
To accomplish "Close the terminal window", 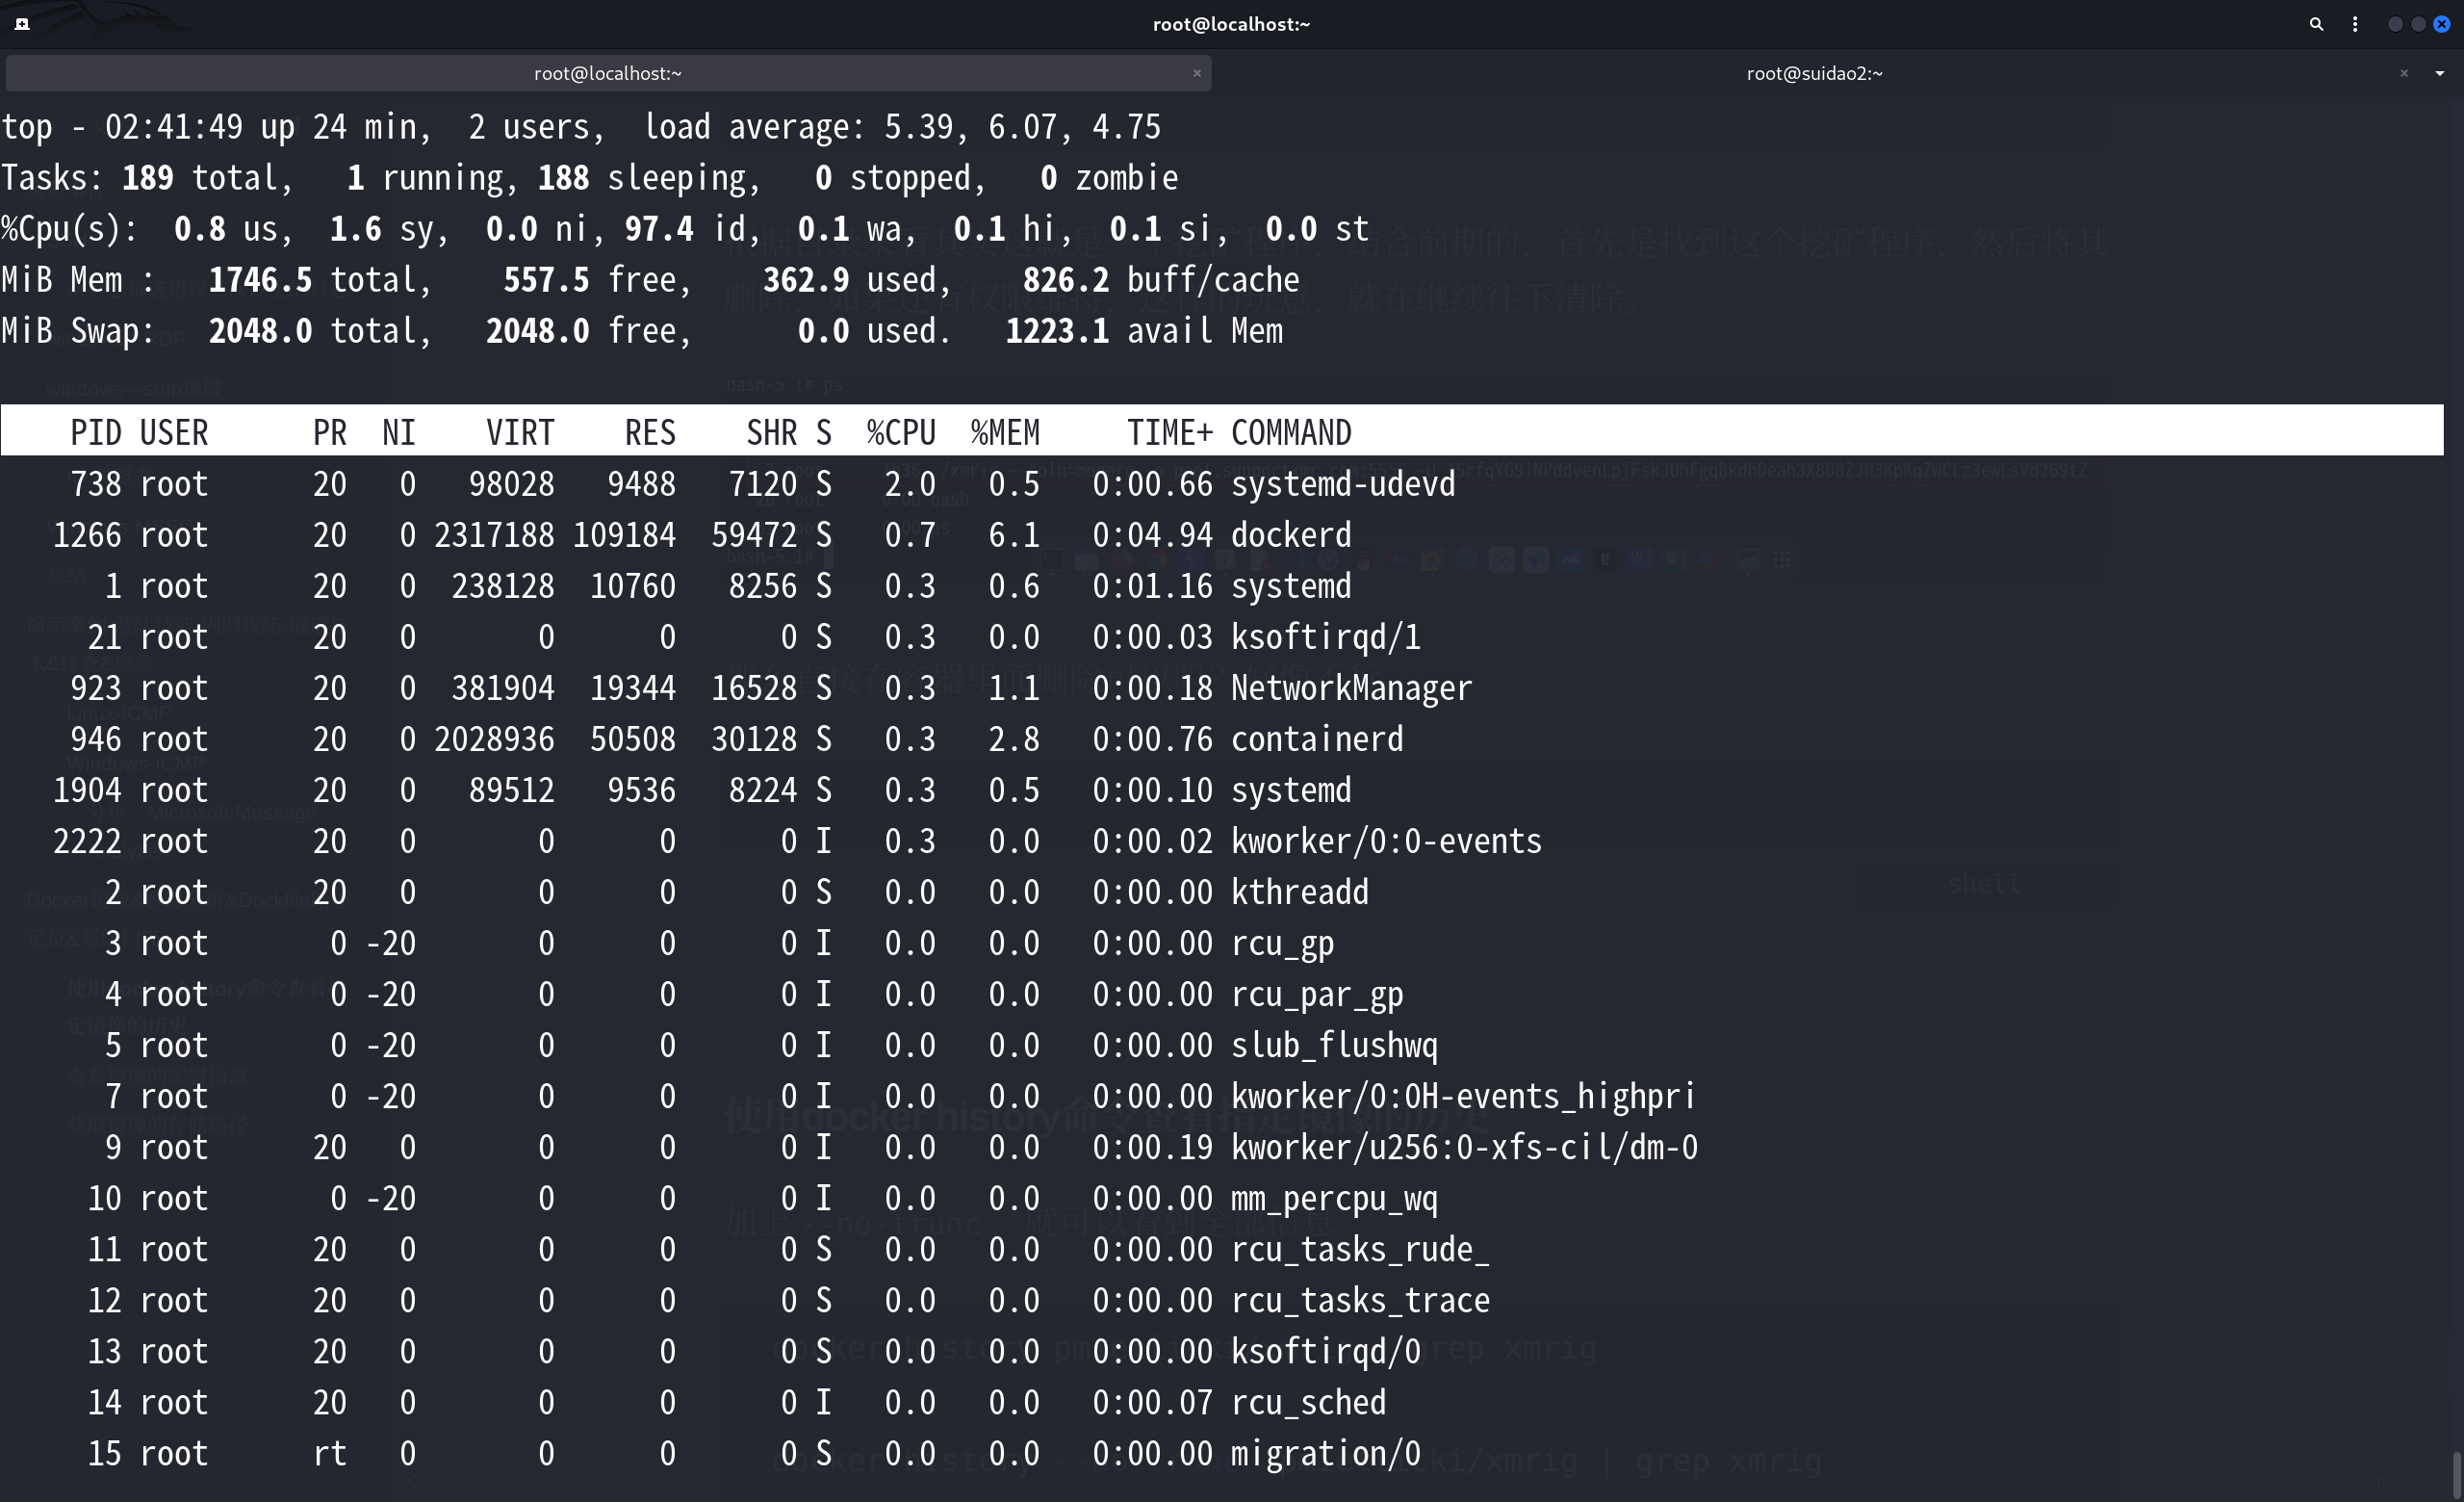I will coord(2441,24).
